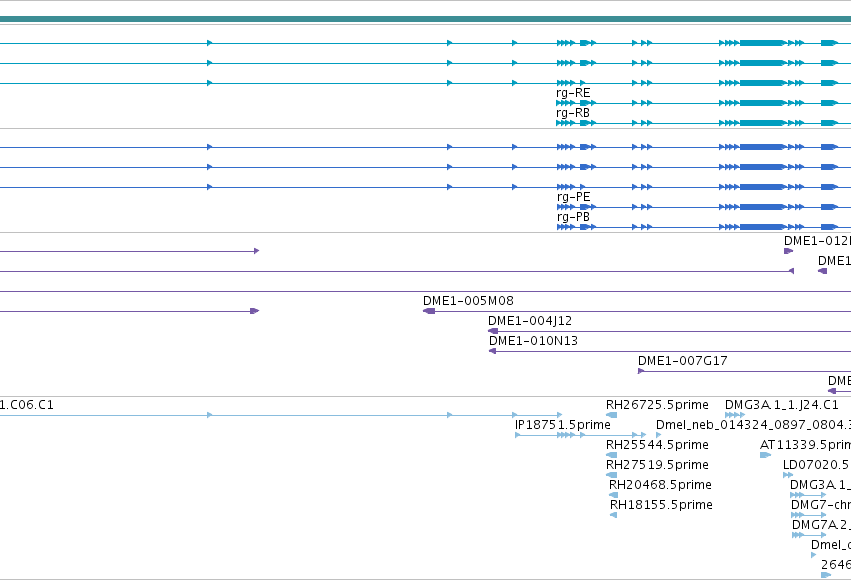Click the 1.C06.C1 feature label
The width and height of the screenshot is (851, 580).
tap(27, 405)
